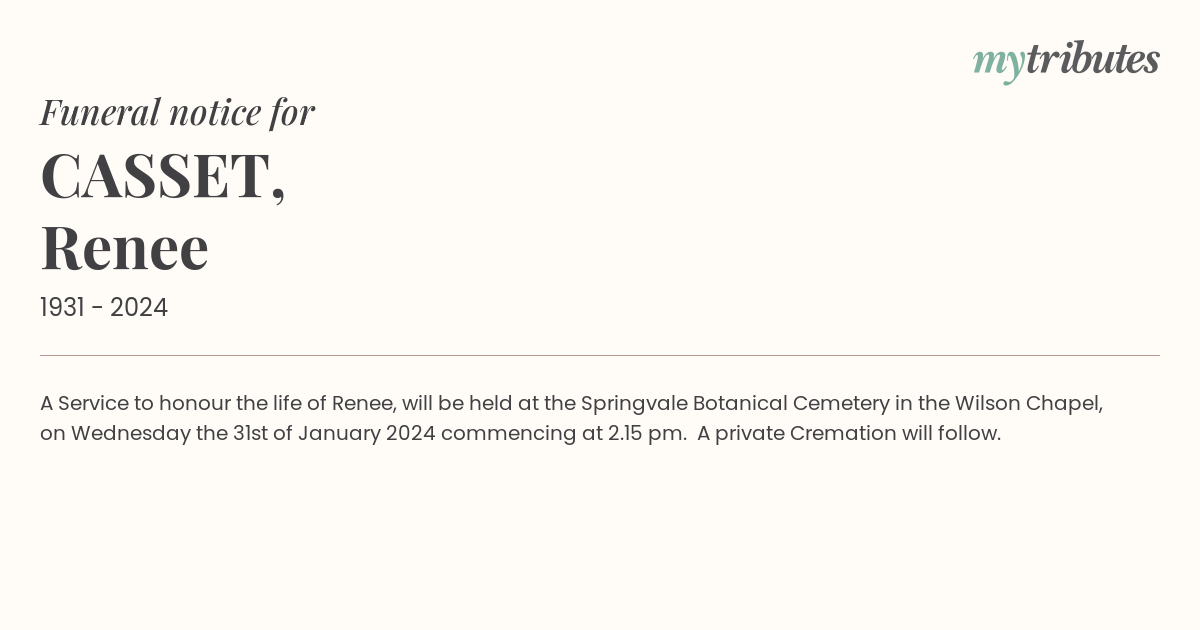The image size is (1200, 630).
Task: Click the "2.15 pm" start time
Action: click(646, 434)
